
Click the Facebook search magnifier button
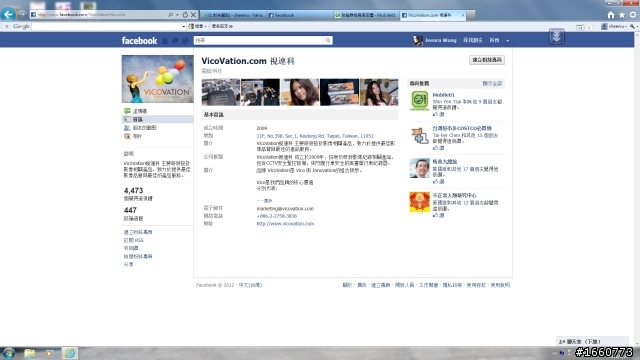pyautogui.click(x=328, y=40)
